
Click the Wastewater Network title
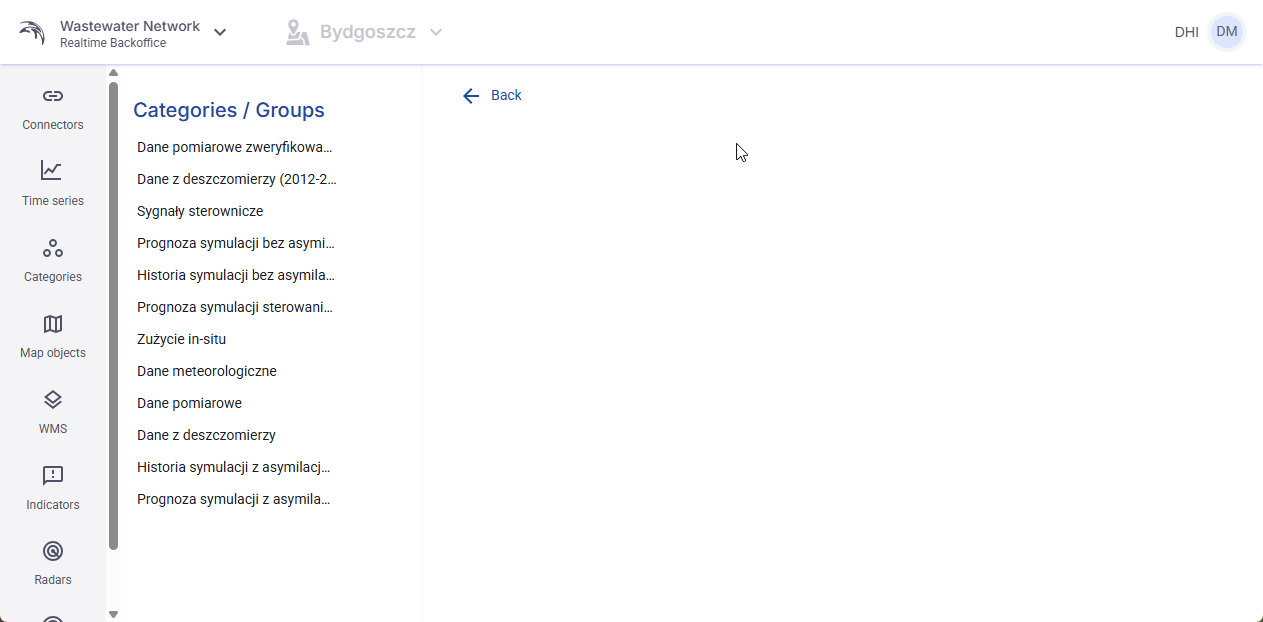[x=130, y=26]
